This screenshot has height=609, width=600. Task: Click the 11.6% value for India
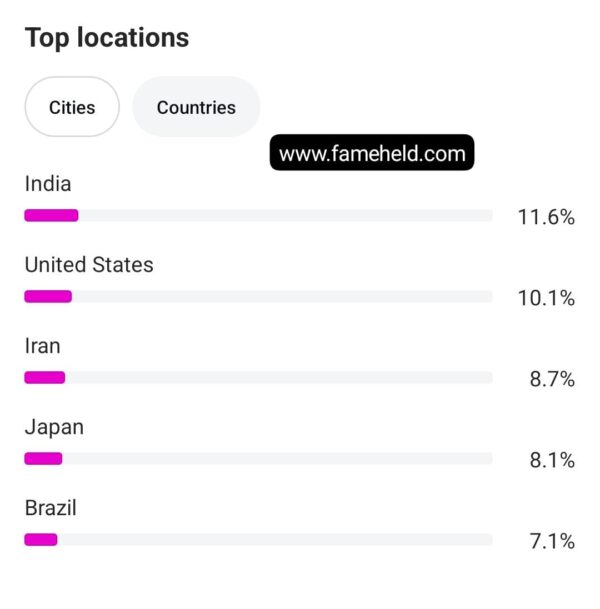tap(546, 217)
